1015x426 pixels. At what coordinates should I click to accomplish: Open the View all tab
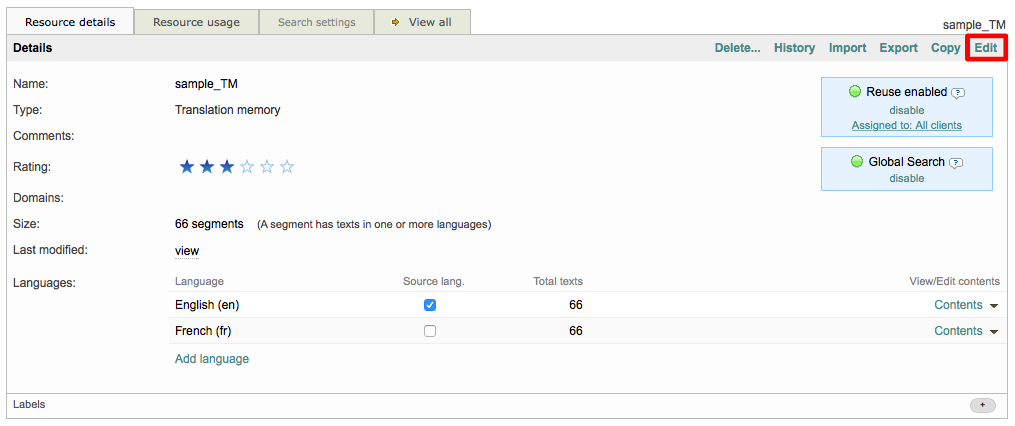pos(421,22)
